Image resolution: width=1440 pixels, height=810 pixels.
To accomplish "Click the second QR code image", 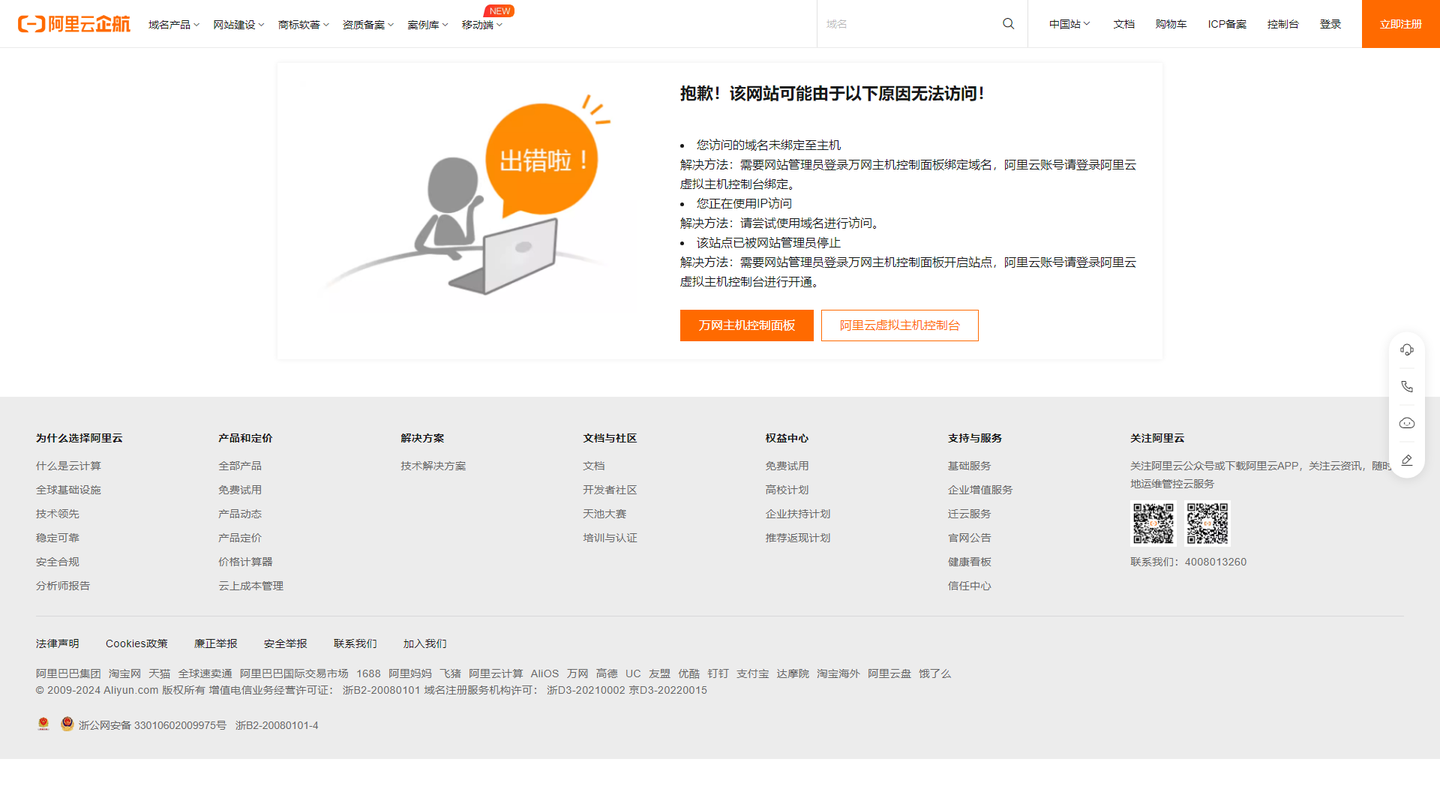I will tap(1207, 523).
